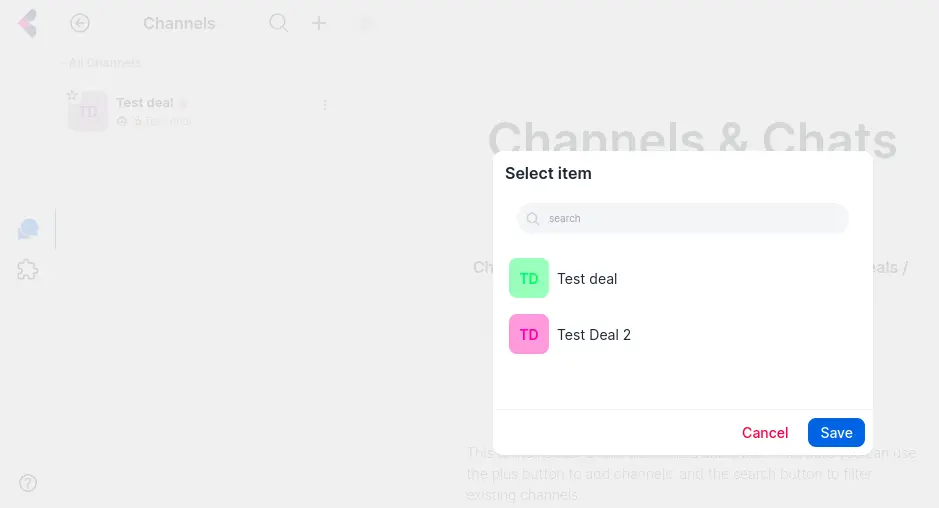The width and height of the screenshot is (939, 508).
Task: Click the pink TD avatar for Test Deal 2
Action: pos(529,334)
